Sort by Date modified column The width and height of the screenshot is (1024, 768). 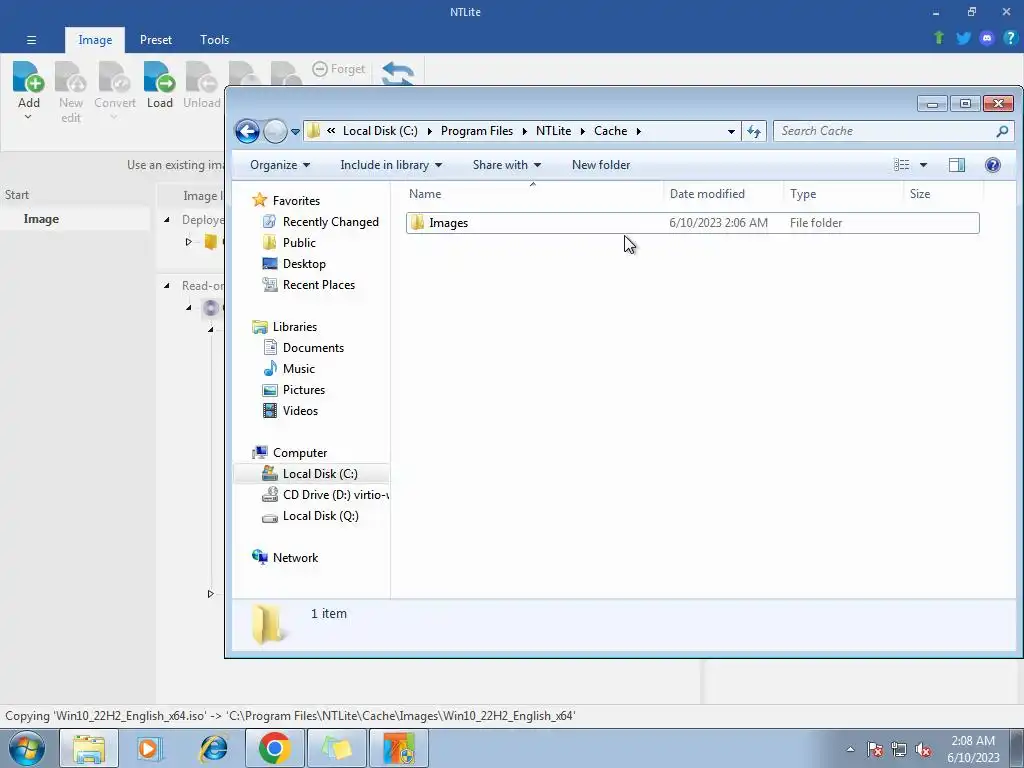pyautogui.click(x=723, y=194)
